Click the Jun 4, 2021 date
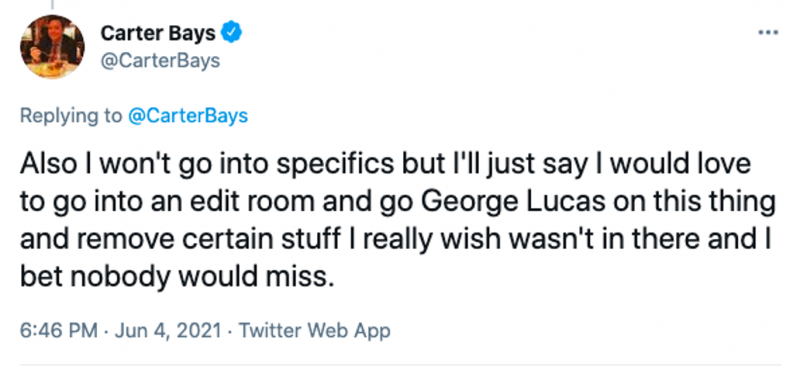Screen dimensions: 800x371 168,330
